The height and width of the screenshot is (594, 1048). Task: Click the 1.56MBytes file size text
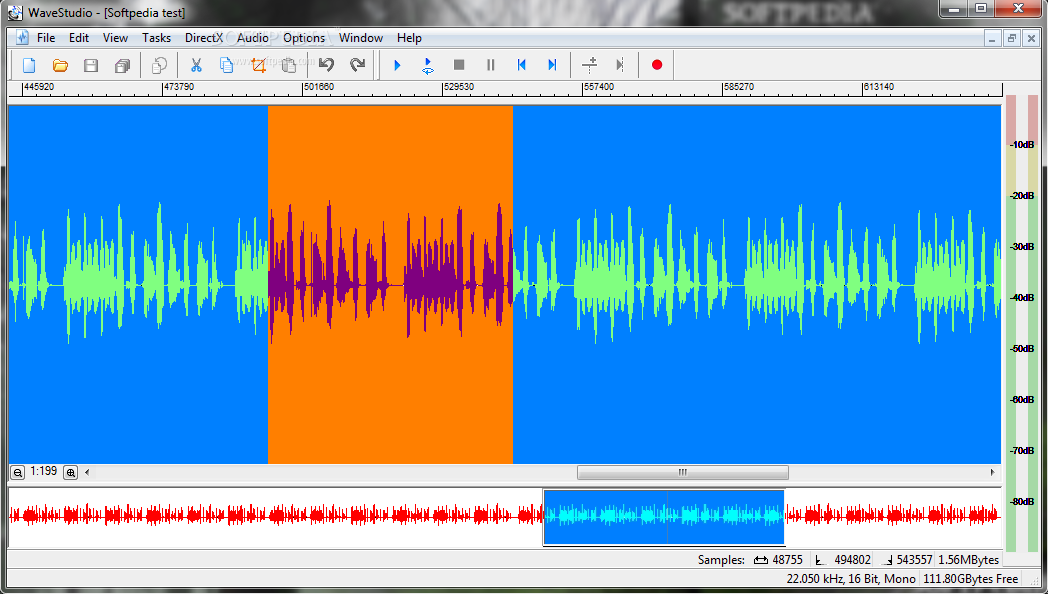tap(968, 560)
